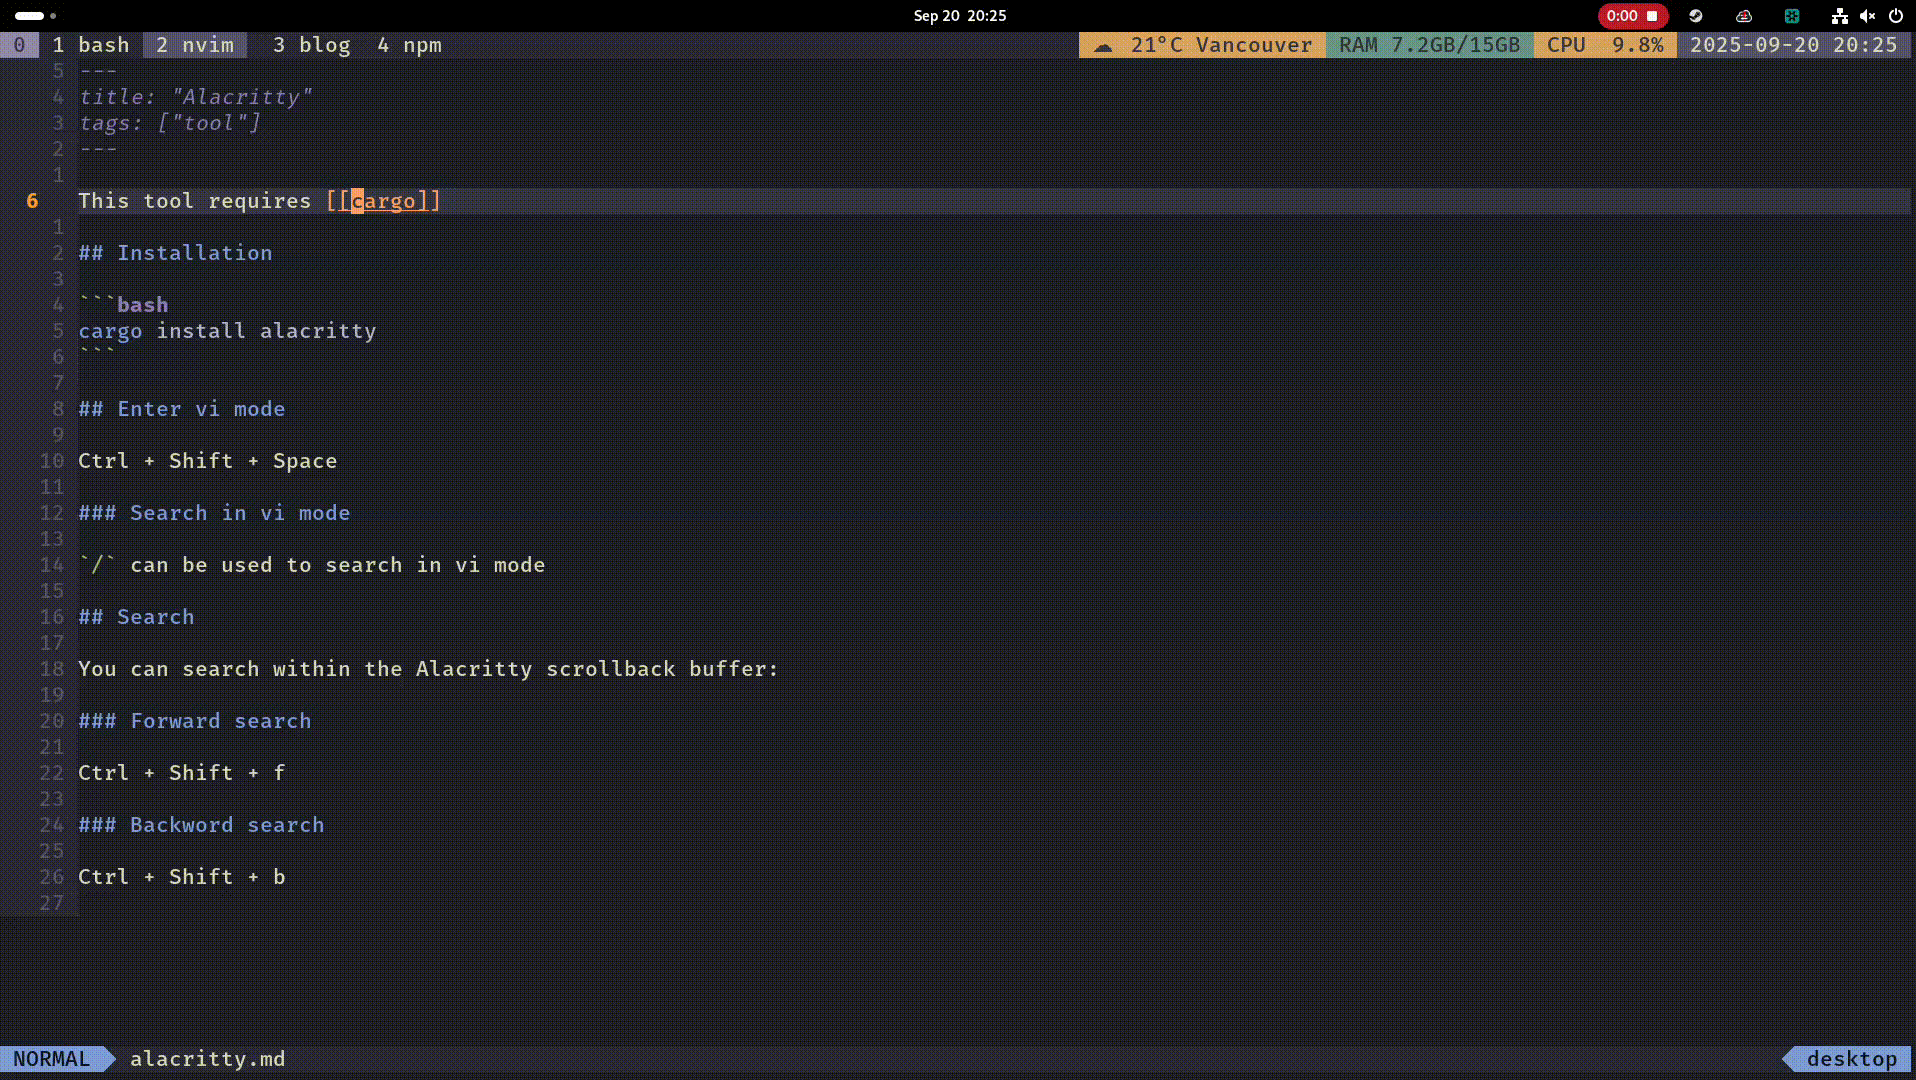Click the ### Search in vi mode heading
1916x1080 pixels.
214,513
